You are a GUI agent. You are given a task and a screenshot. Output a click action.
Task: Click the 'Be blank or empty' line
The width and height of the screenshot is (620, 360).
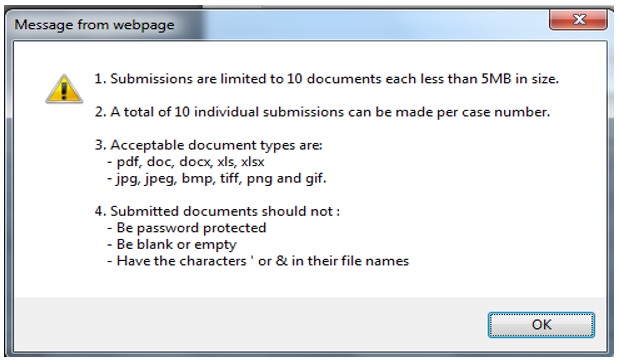click(172, 244)
